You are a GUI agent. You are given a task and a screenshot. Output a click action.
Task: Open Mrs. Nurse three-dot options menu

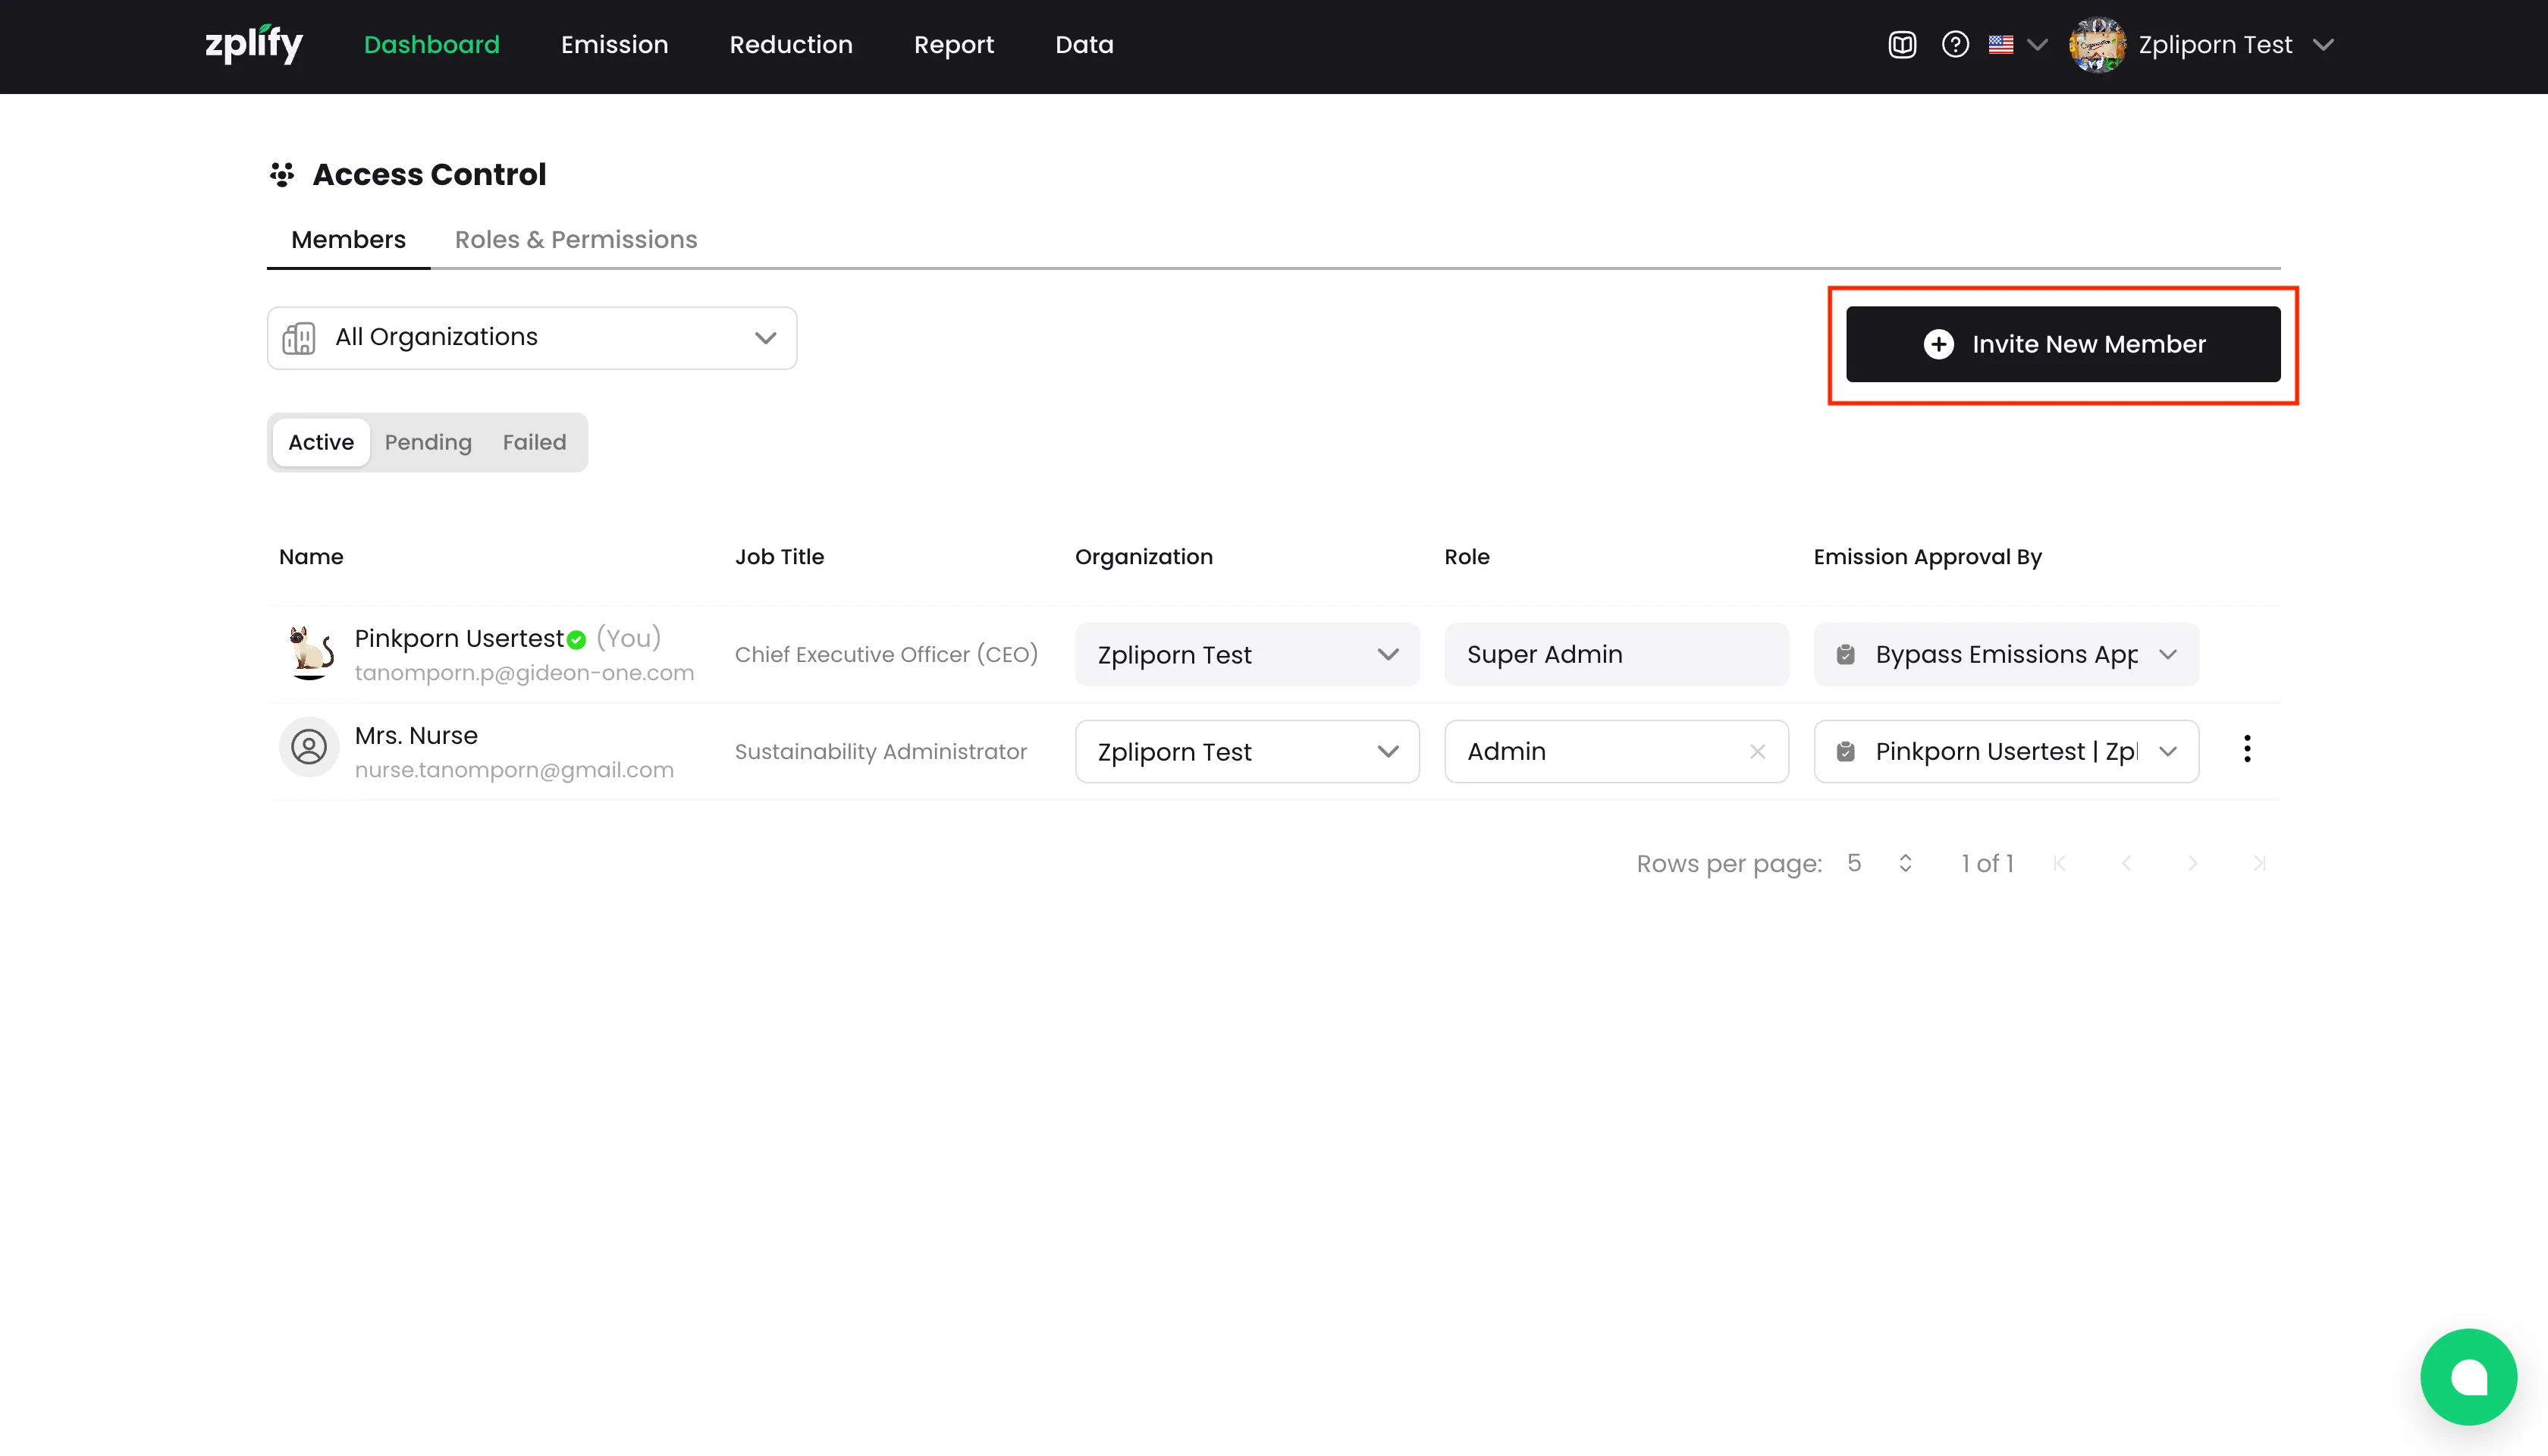click(2247, 749)
